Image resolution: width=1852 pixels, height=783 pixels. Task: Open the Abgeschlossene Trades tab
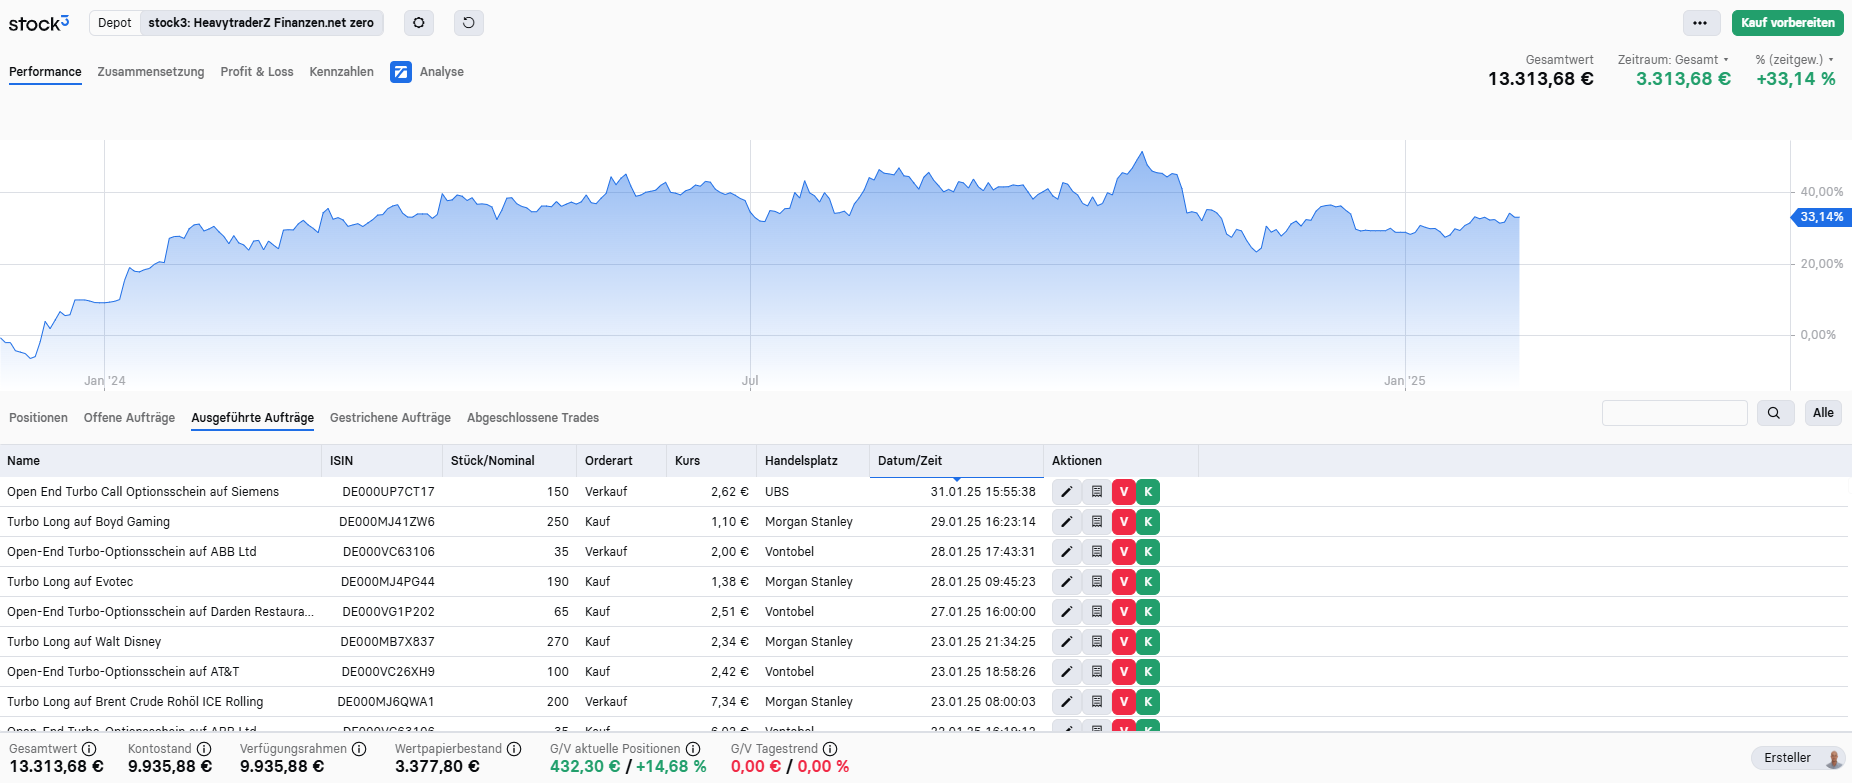point(533,418)
